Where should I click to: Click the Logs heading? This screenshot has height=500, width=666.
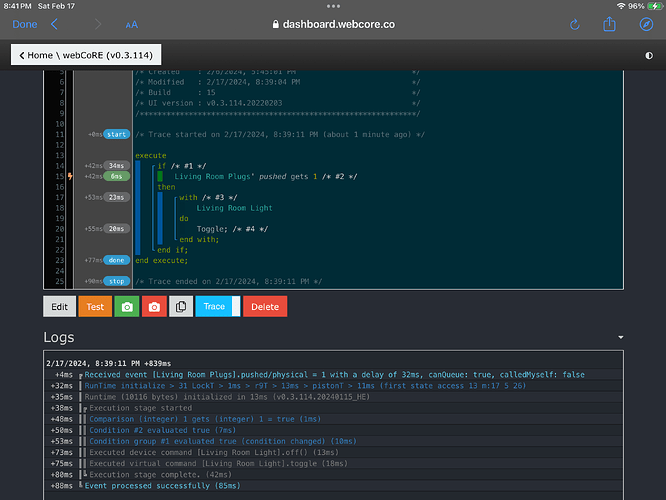59,337
